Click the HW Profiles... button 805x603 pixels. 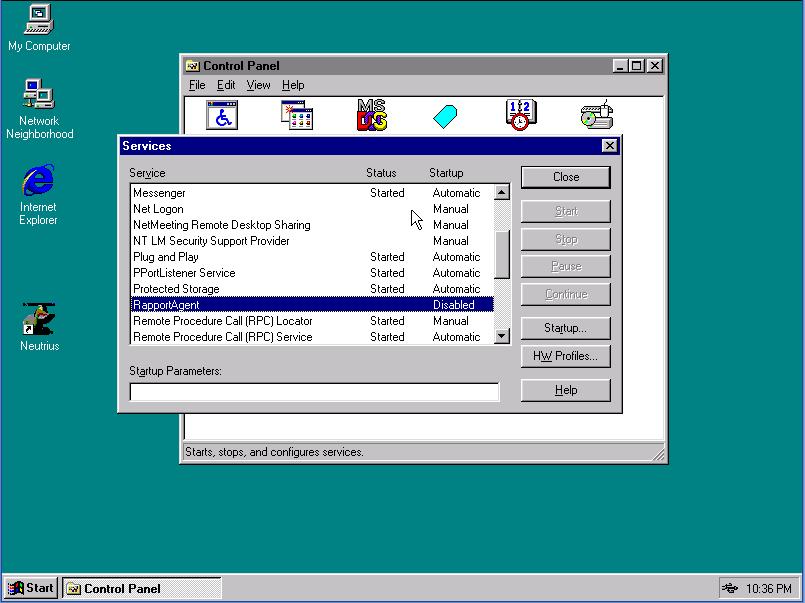pos(566,356)
